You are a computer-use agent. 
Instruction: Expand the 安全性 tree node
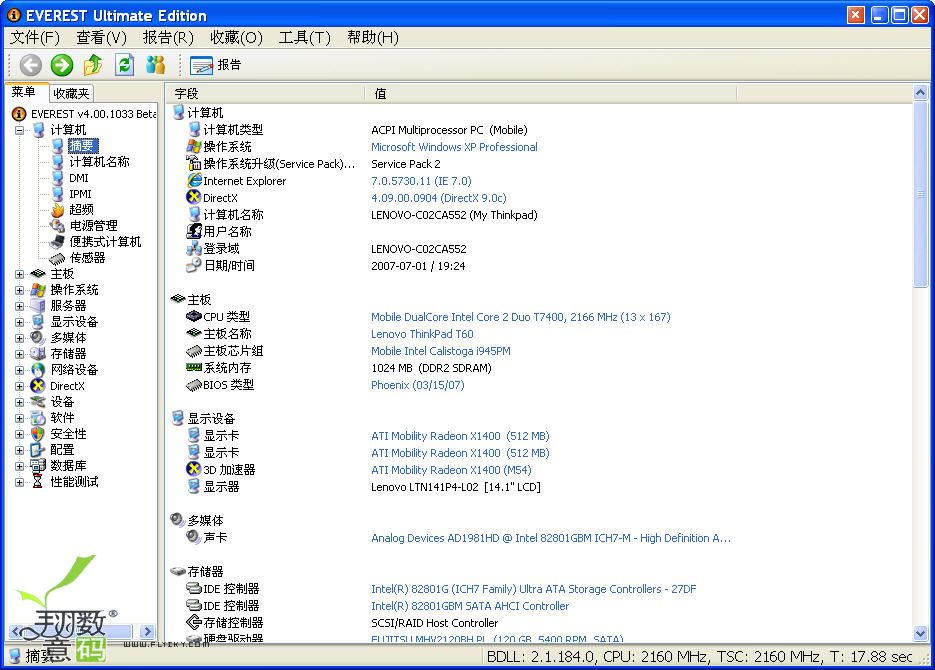[20, 435]
